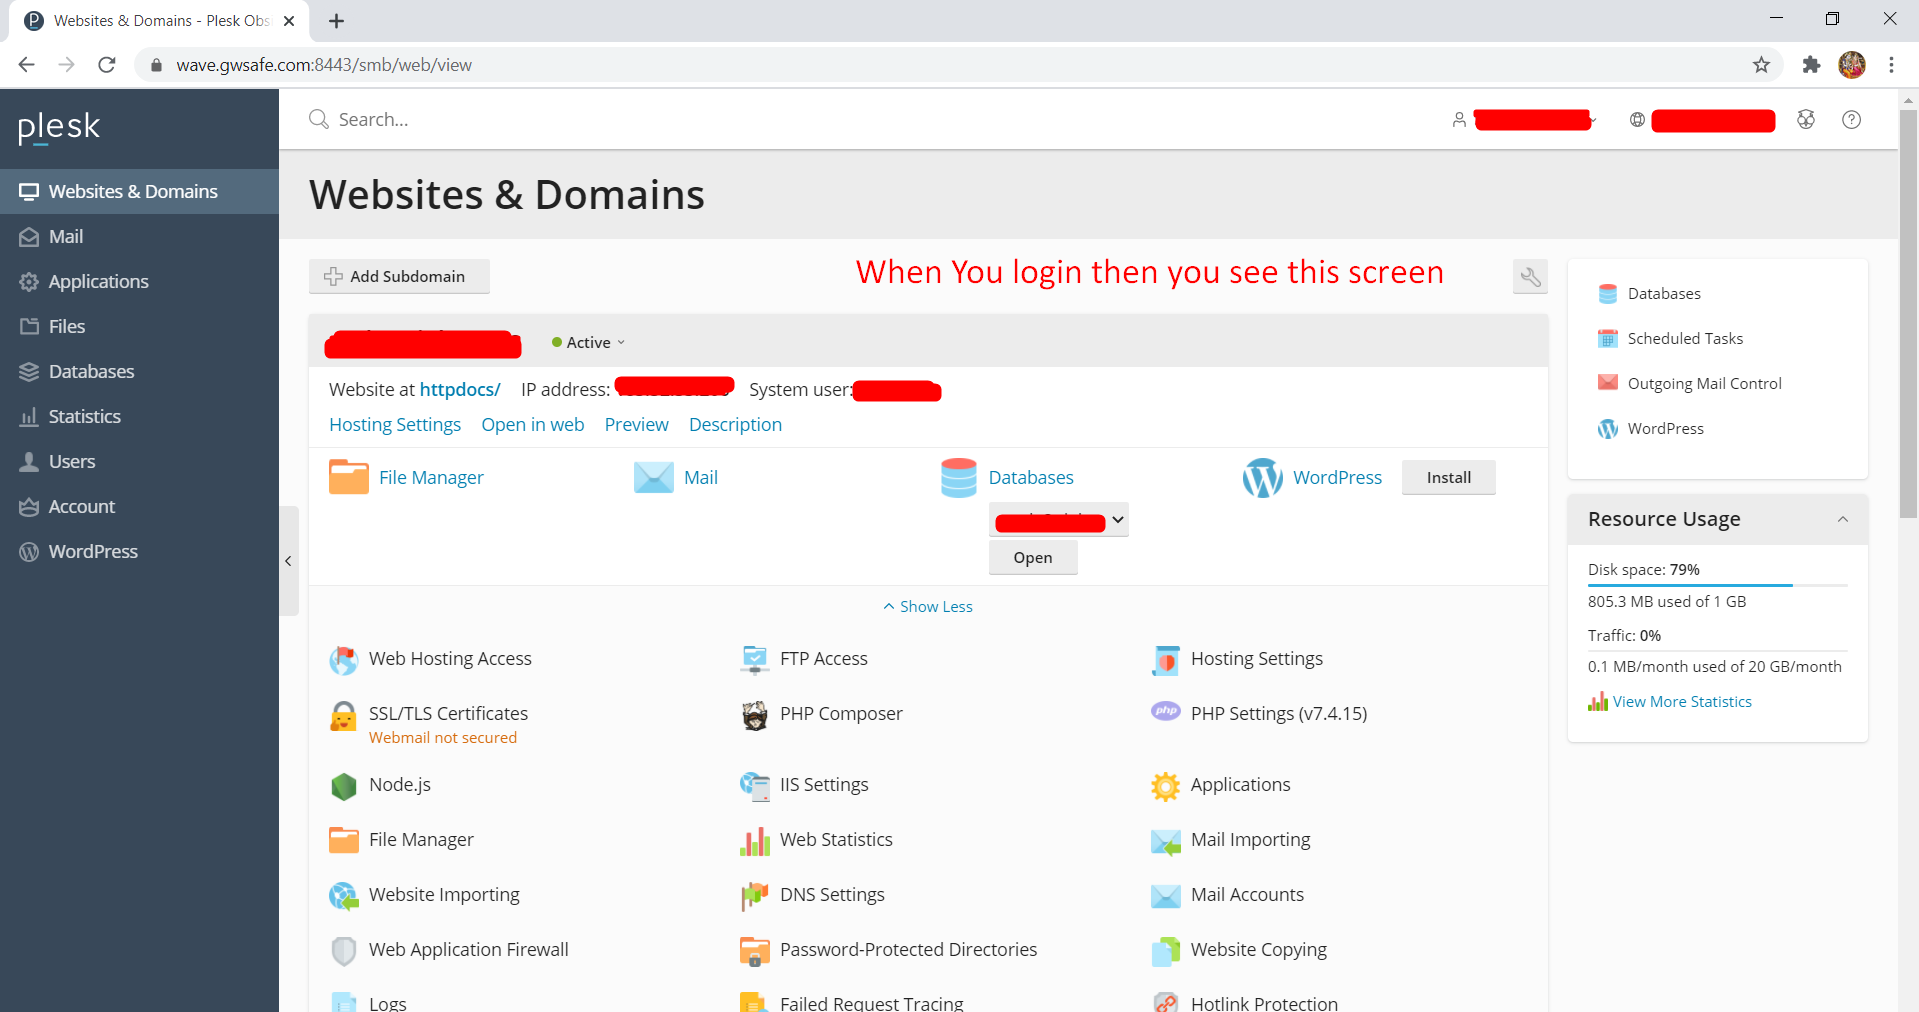
Task: Open WordPress in right side panel
Action: click(x=1651, y=429)
